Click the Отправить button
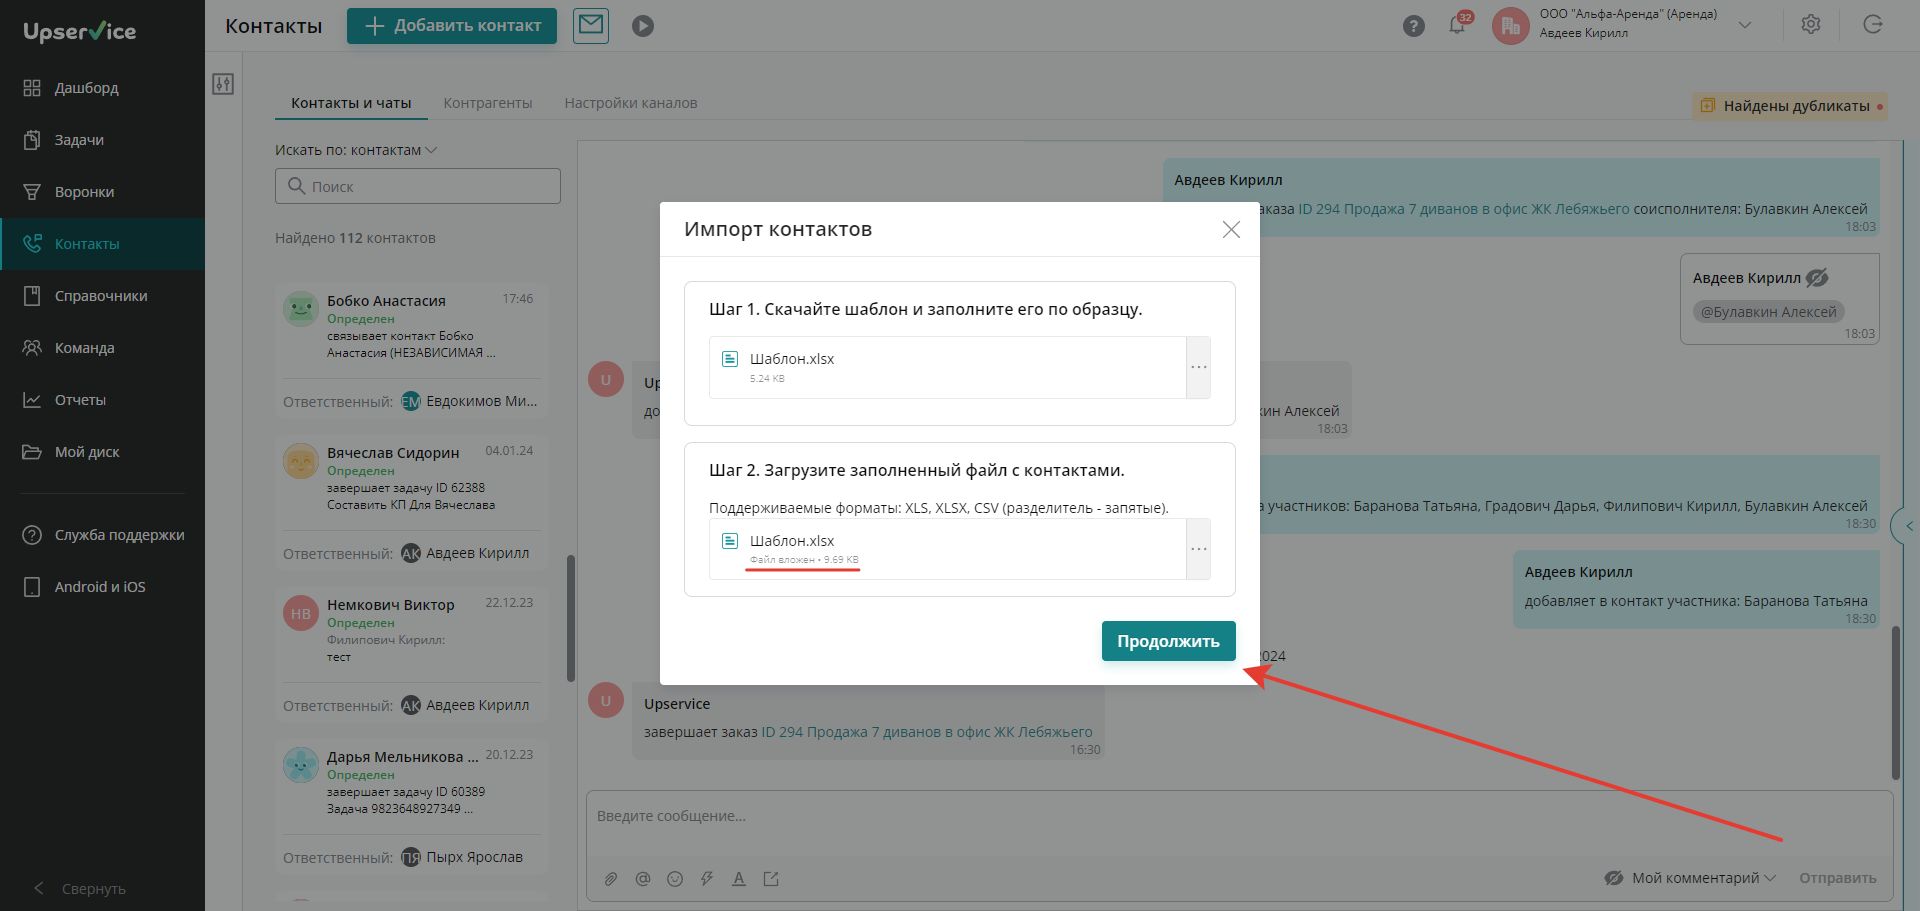Viewport: 1920px width, 911px height. (1838, 878)
